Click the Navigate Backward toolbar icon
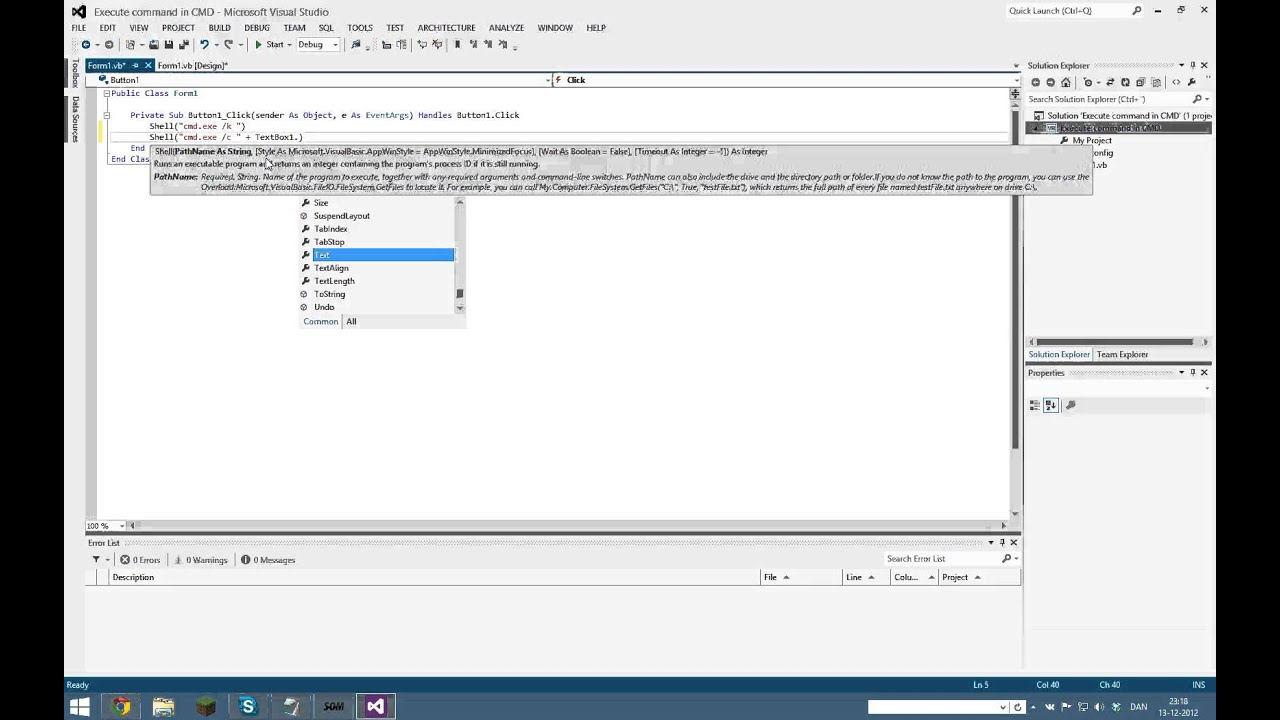 click(85, 45)
